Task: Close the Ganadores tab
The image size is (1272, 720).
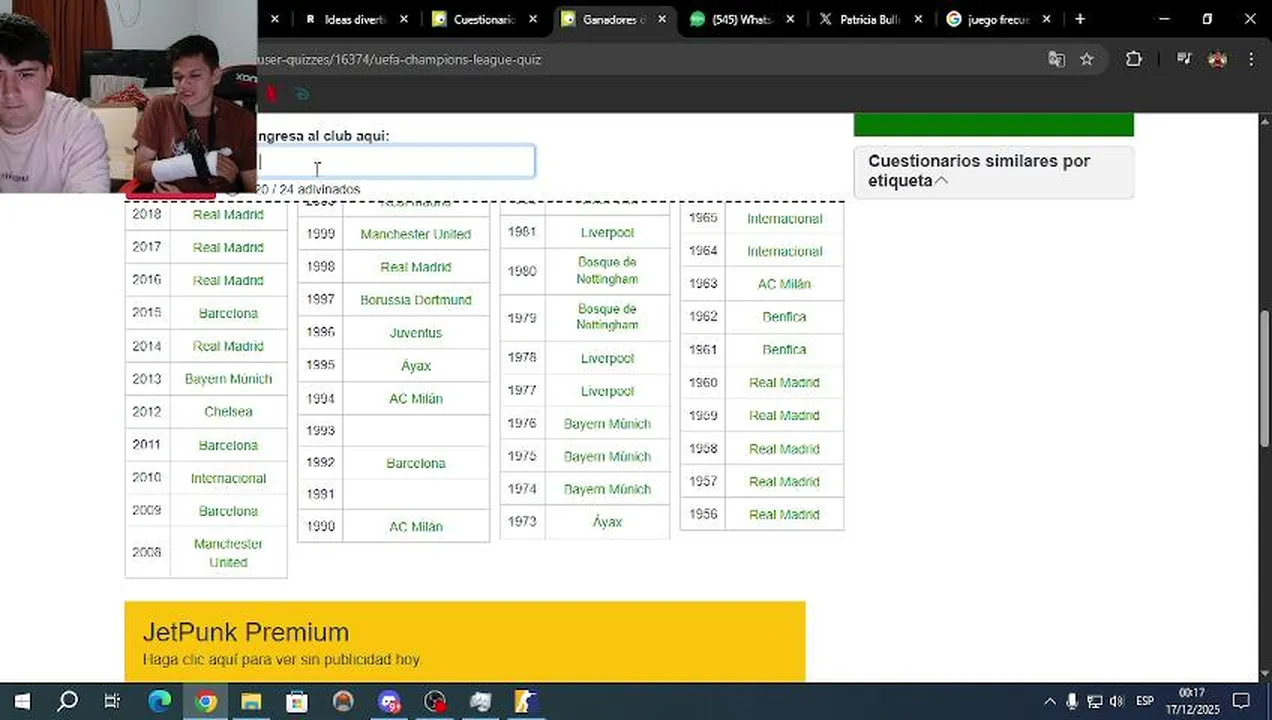Action: click(x=661, y=19)
